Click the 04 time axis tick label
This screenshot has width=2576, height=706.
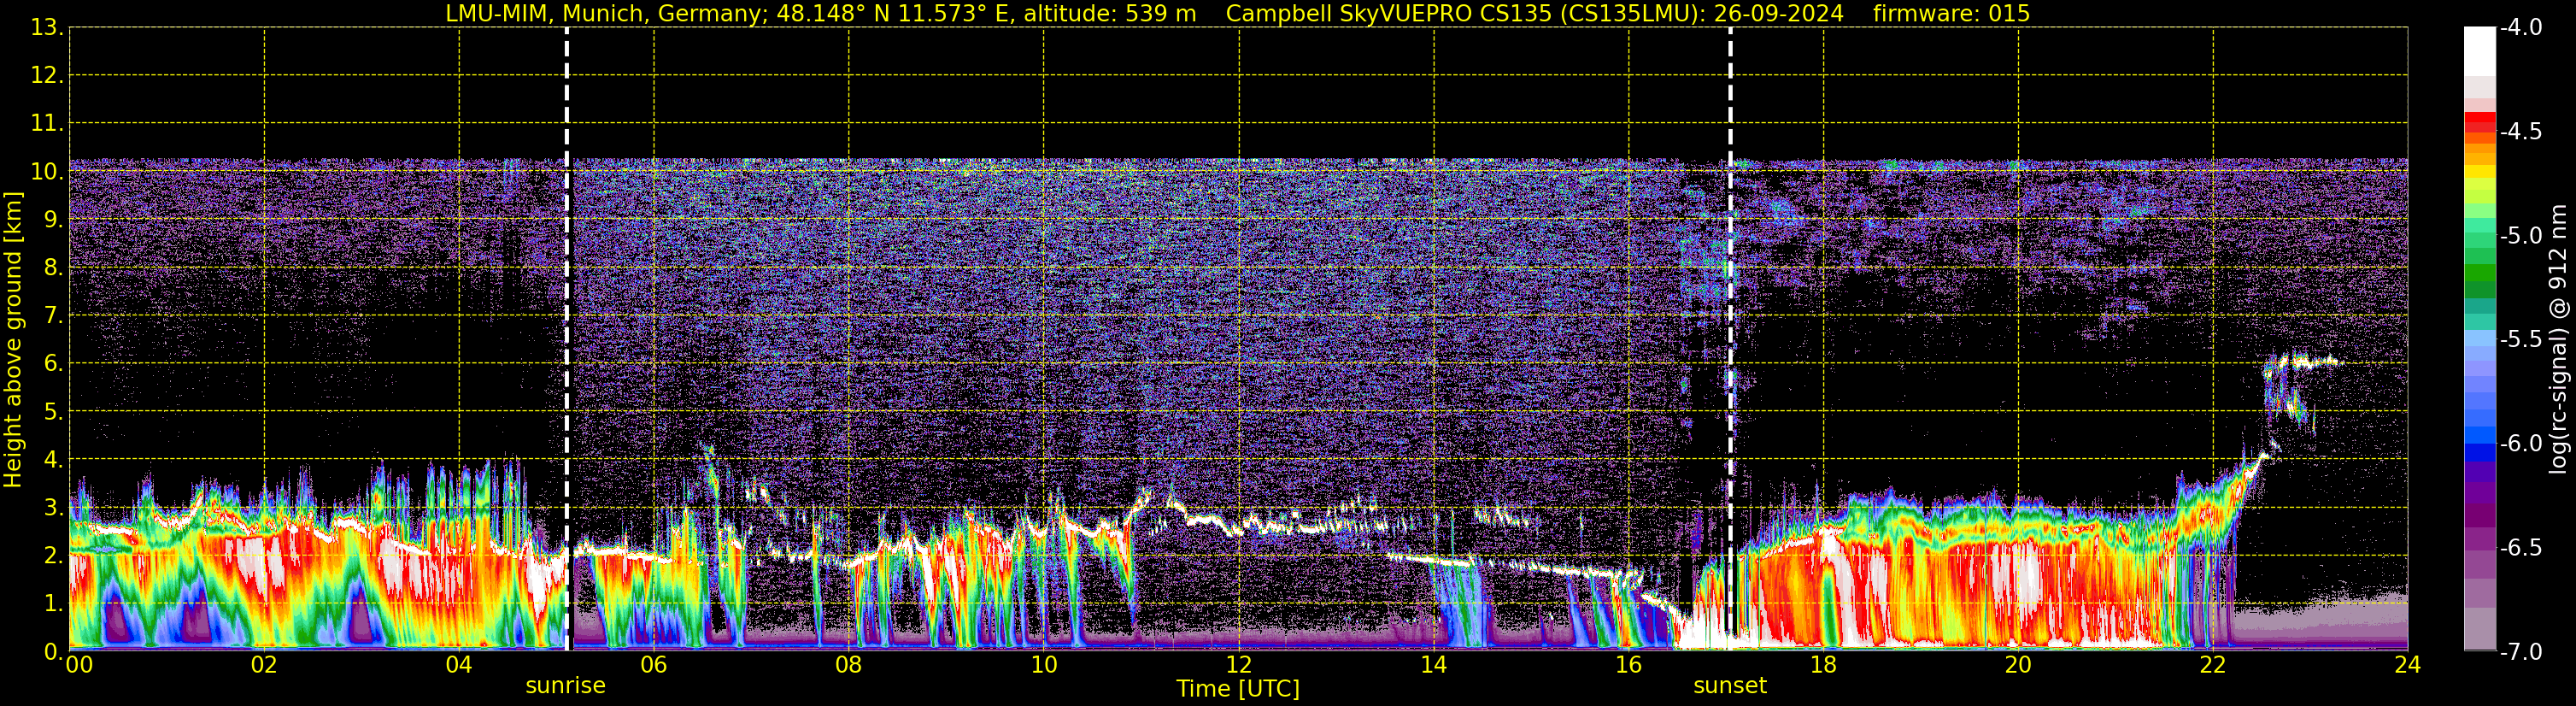click(459, 665)
